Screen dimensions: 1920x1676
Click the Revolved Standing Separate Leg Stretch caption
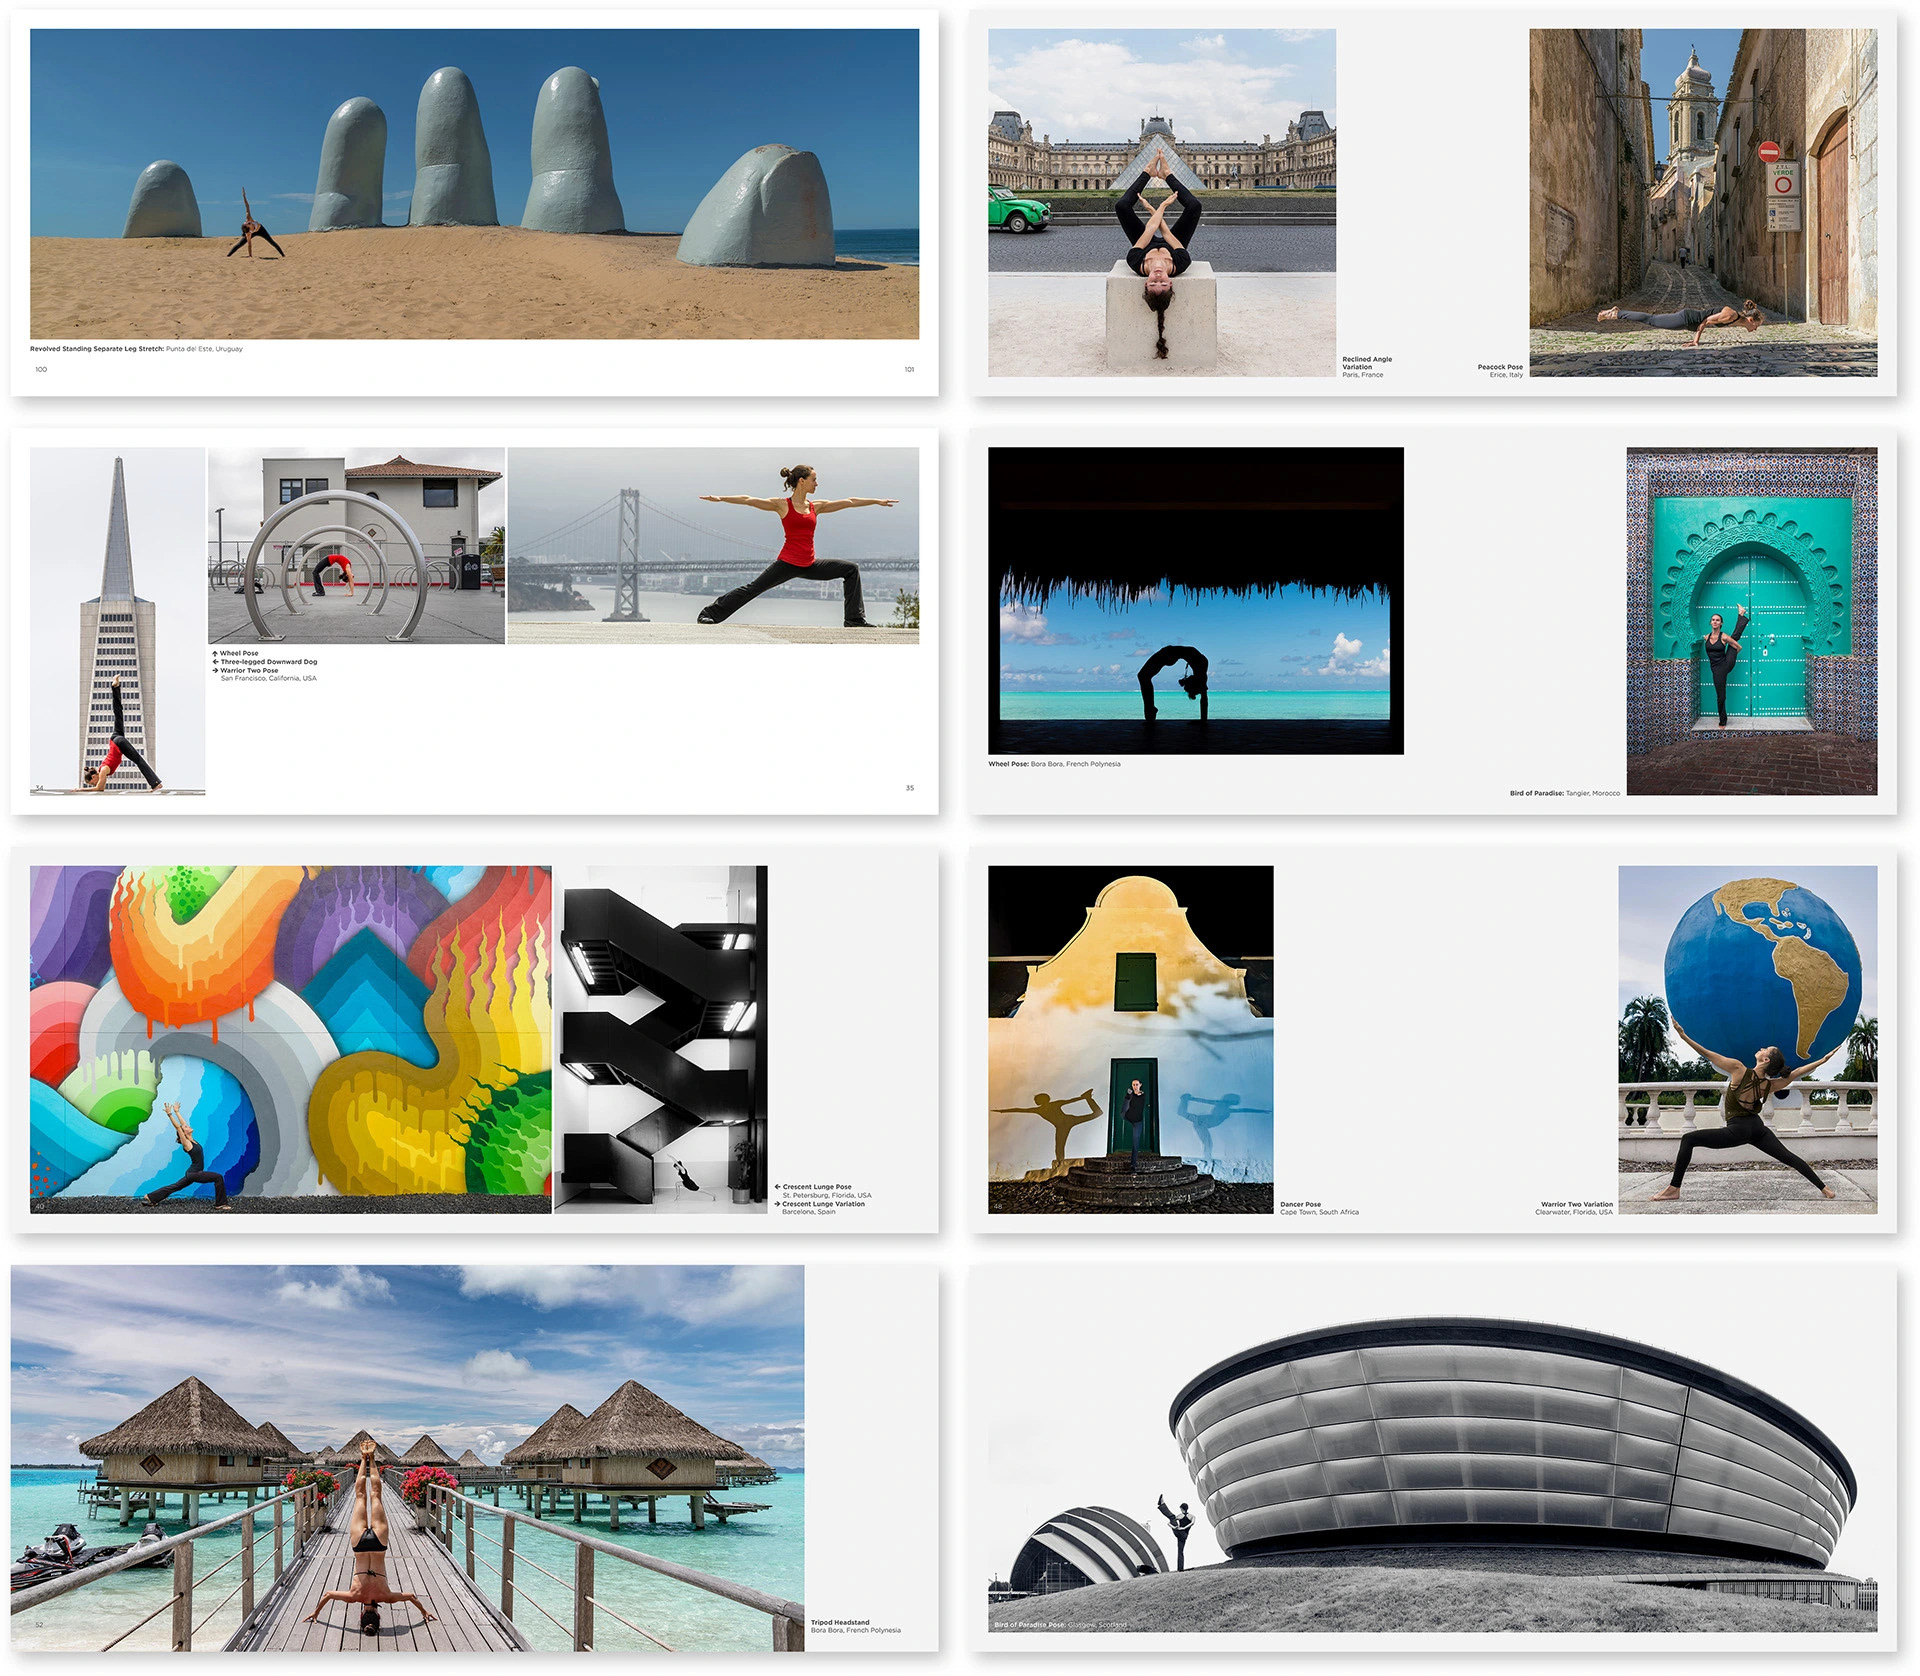[136, 349]
